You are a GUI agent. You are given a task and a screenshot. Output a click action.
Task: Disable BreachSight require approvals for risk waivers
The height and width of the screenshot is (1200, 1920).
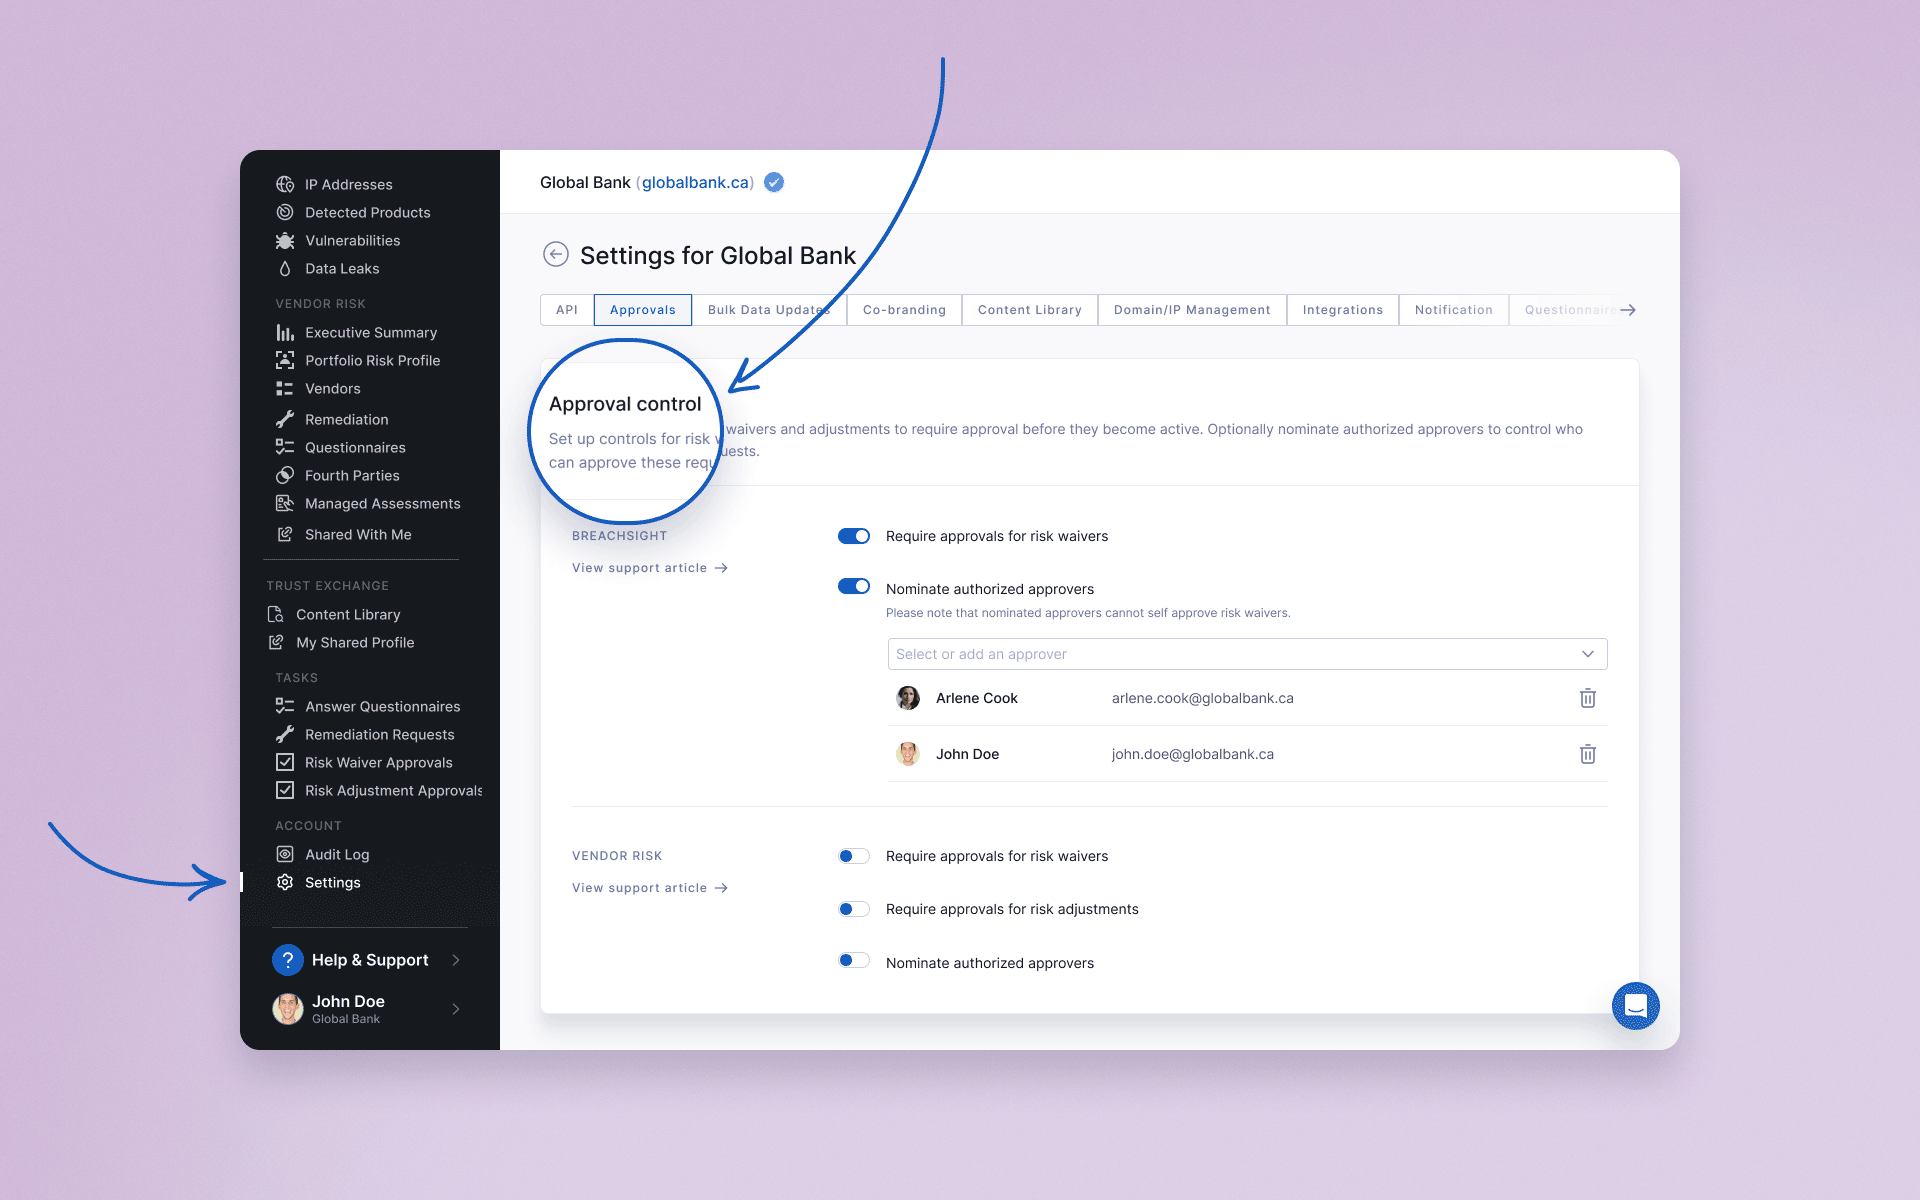(x=854, y=536)
